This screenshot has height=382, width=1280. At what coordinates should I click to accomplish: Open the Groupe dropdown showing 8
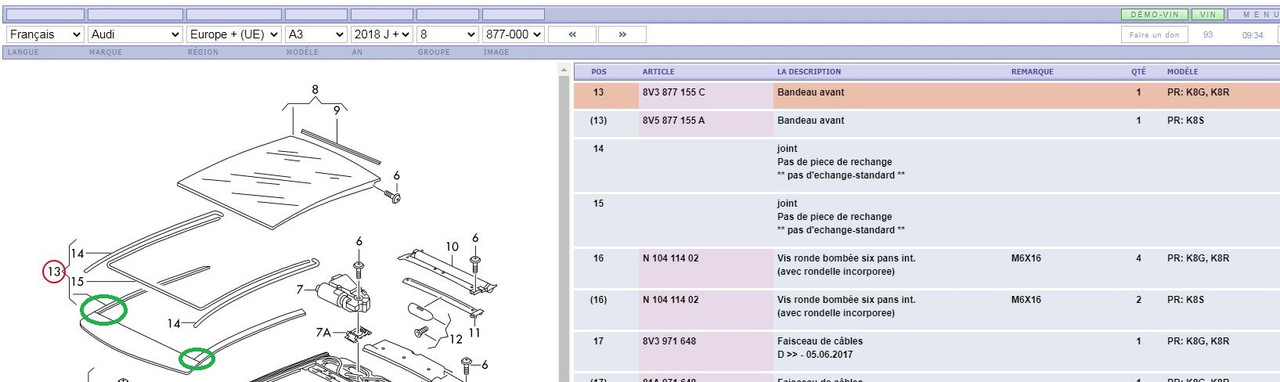(447, 34)
